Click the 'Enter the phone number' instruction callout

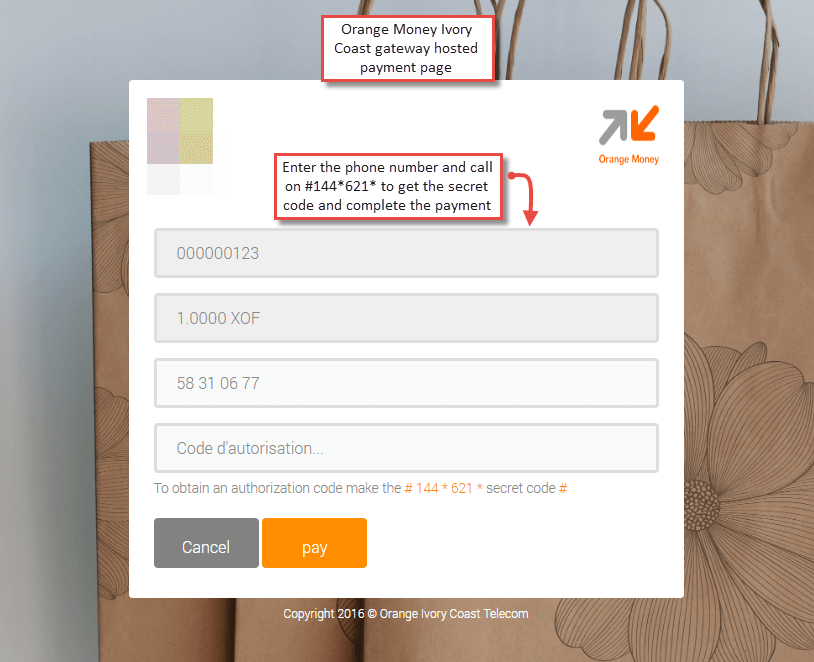388,186
